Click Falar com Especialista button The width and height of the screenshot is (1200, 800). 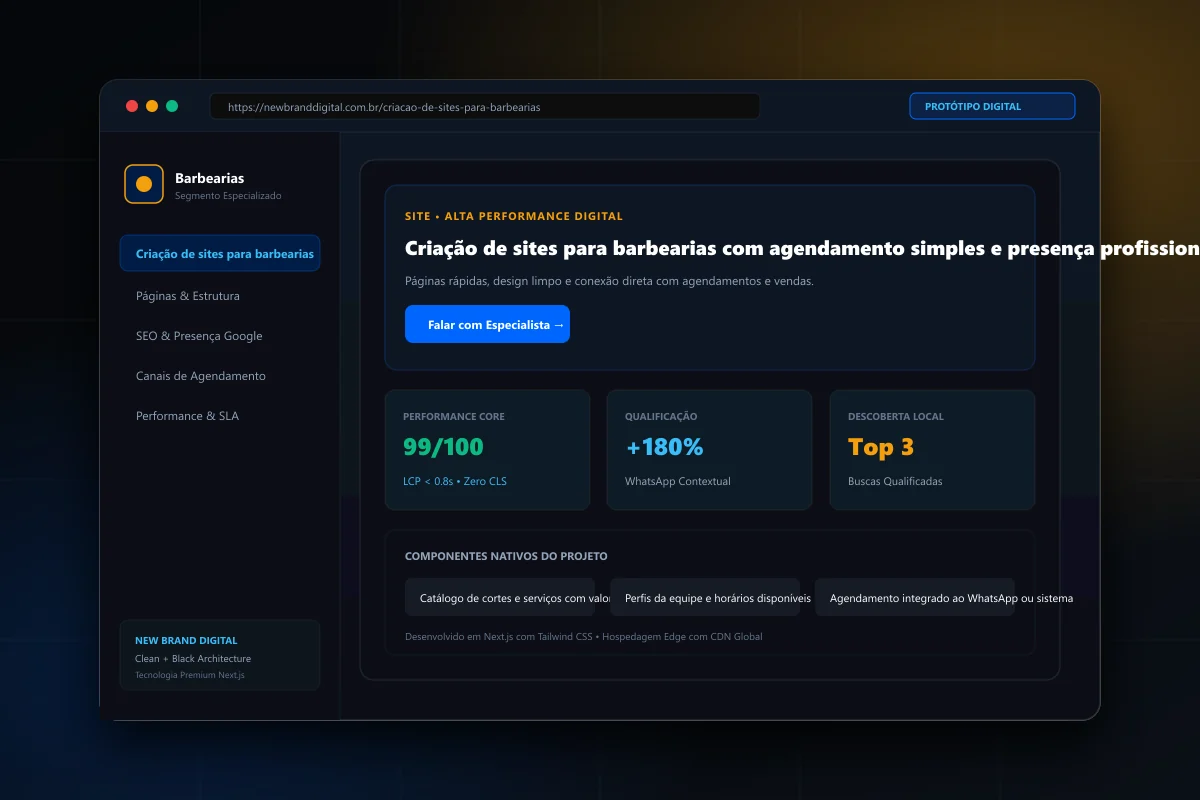click(487, 324)
